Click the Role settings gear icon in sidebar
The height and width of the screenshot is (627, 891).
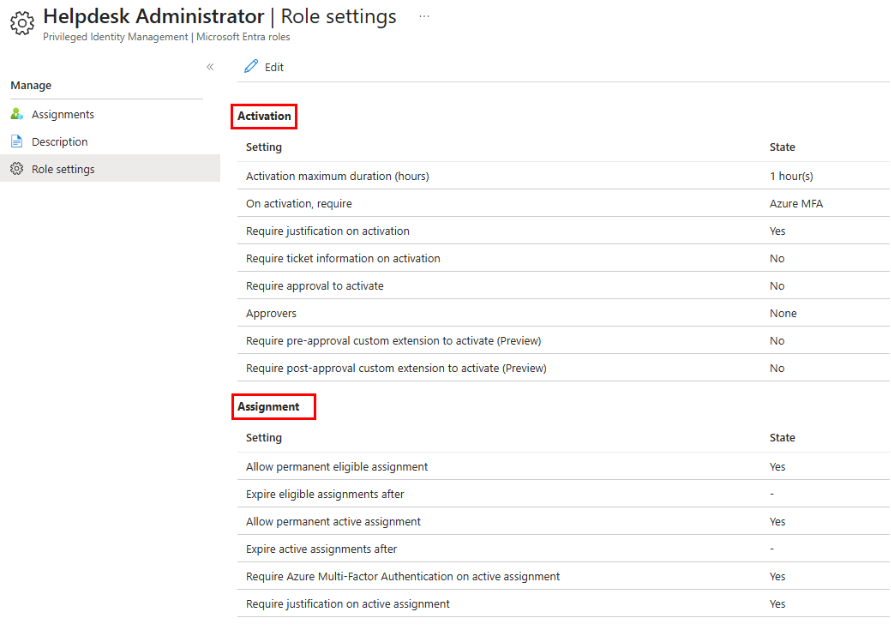point(16,169)
